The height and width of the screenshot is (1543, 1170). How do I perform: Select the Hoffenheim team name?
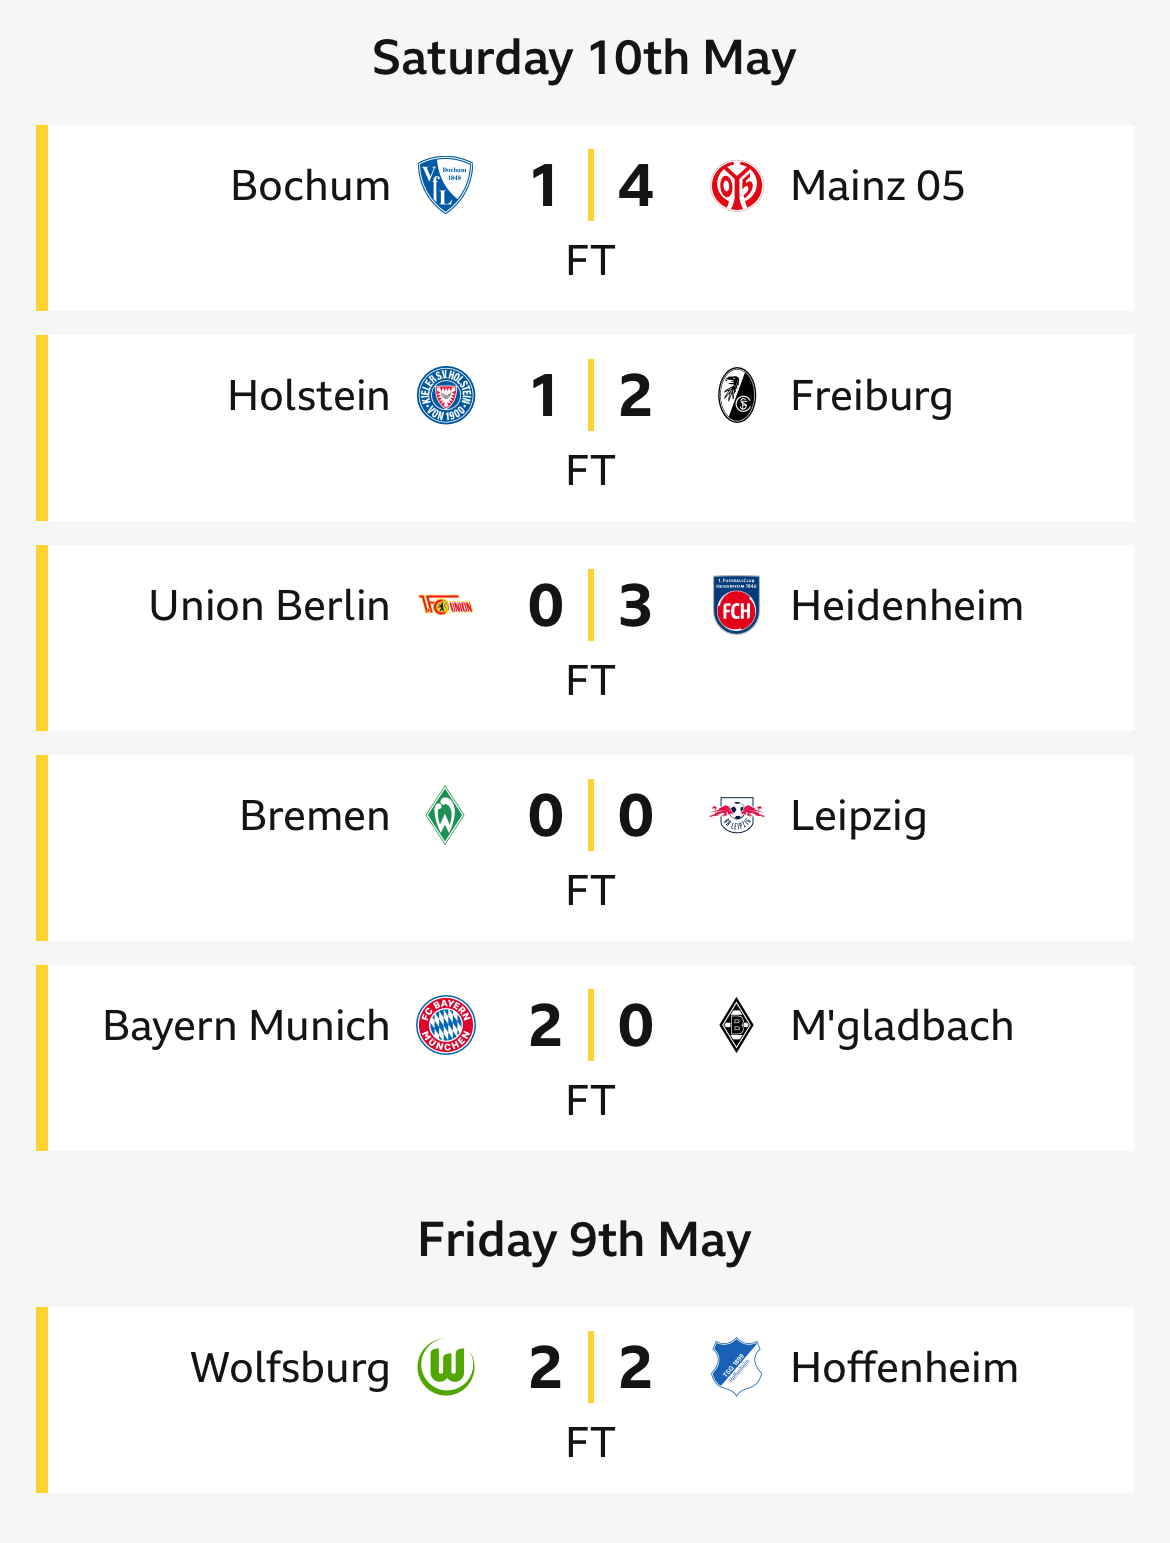coord(904,1368)
